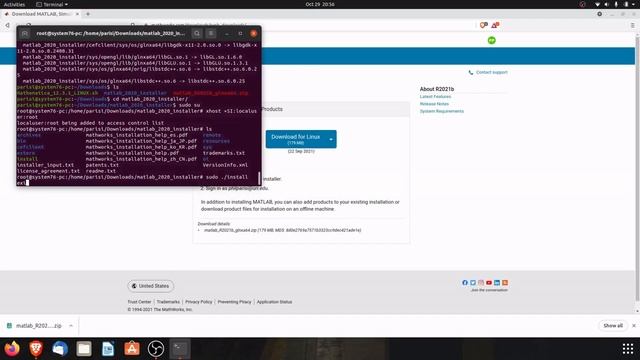640x360 pixels.
Task: Expand the Download for Linux dropdown arrow
Action: (331, 140)
